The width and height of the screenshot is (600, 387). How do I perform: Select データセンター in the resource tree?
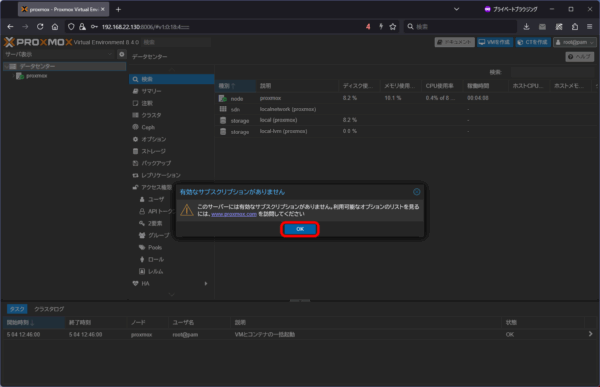pos(64,66)
